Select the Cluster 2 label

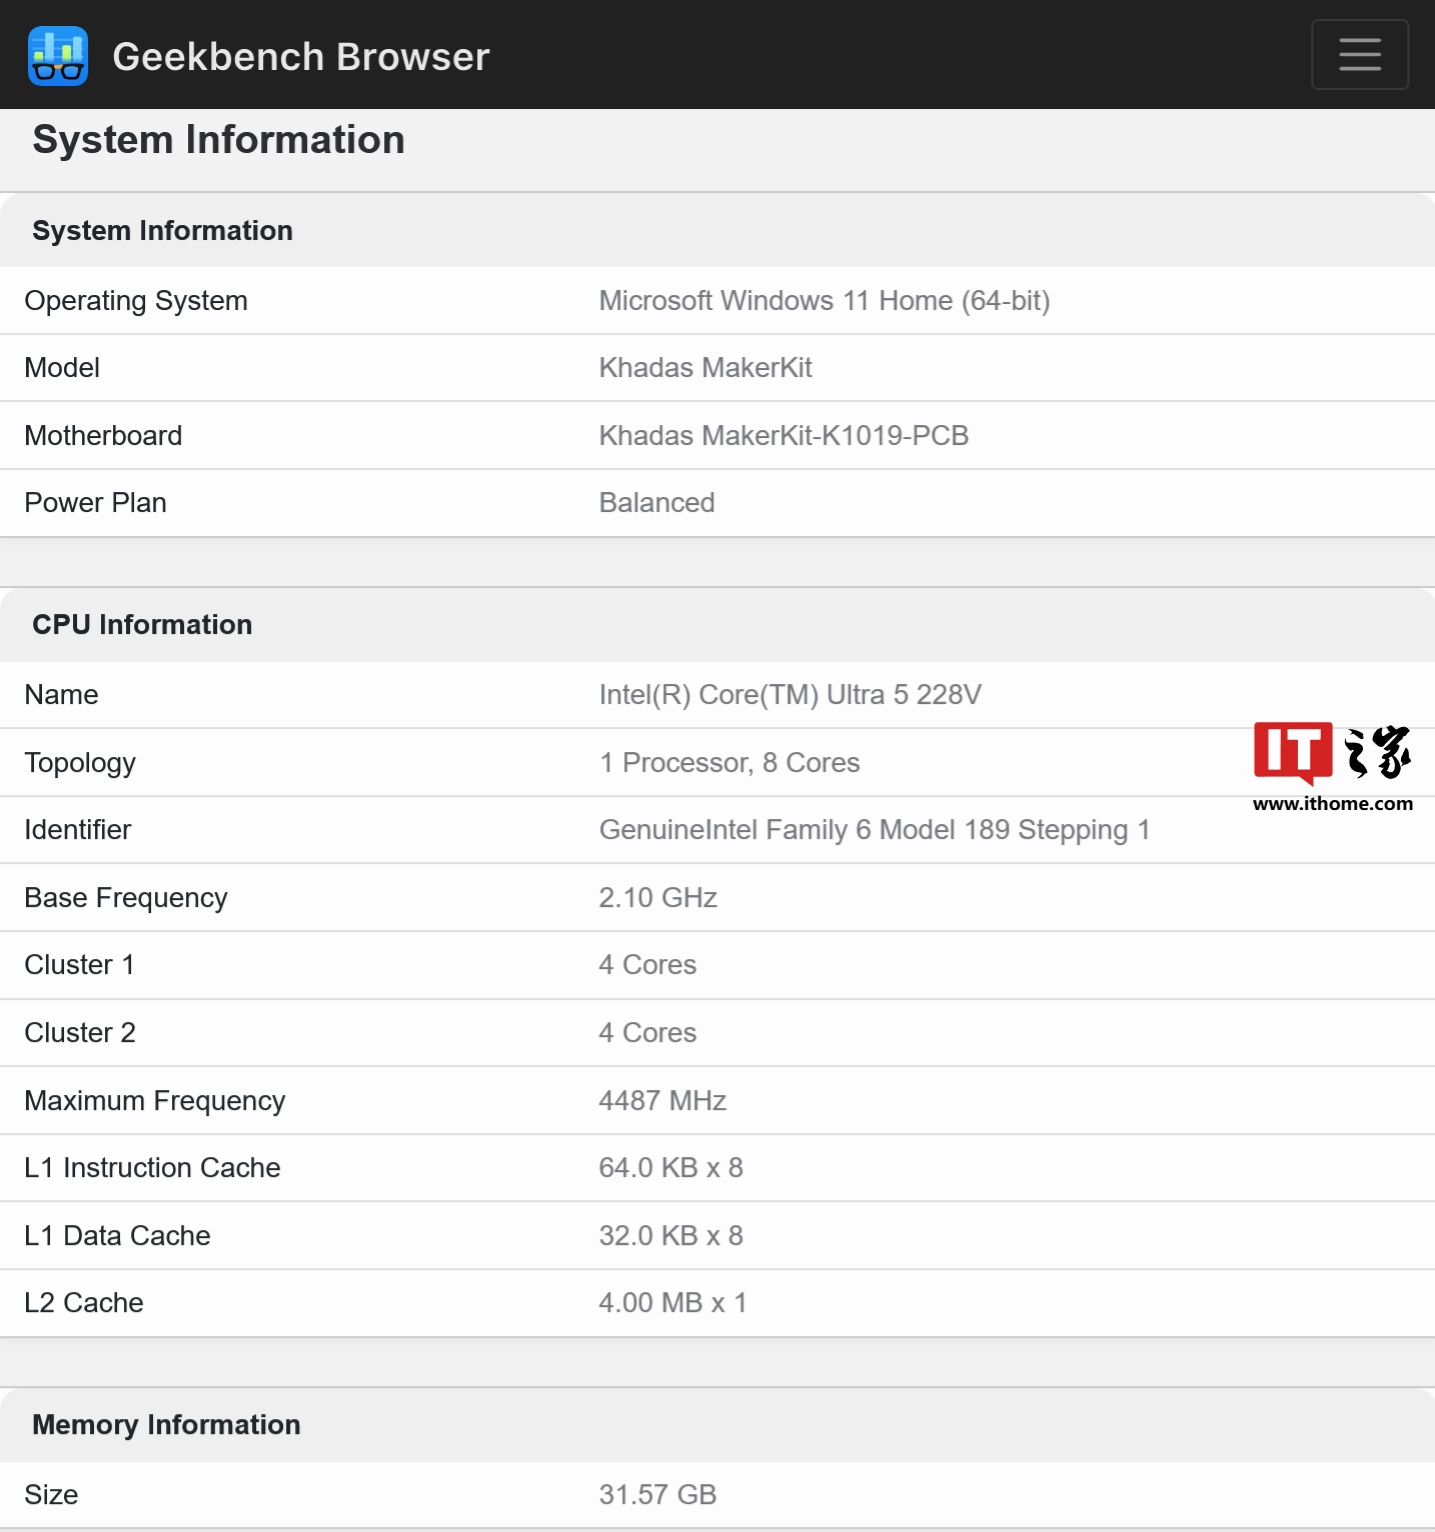click(x=80, y=1033)
